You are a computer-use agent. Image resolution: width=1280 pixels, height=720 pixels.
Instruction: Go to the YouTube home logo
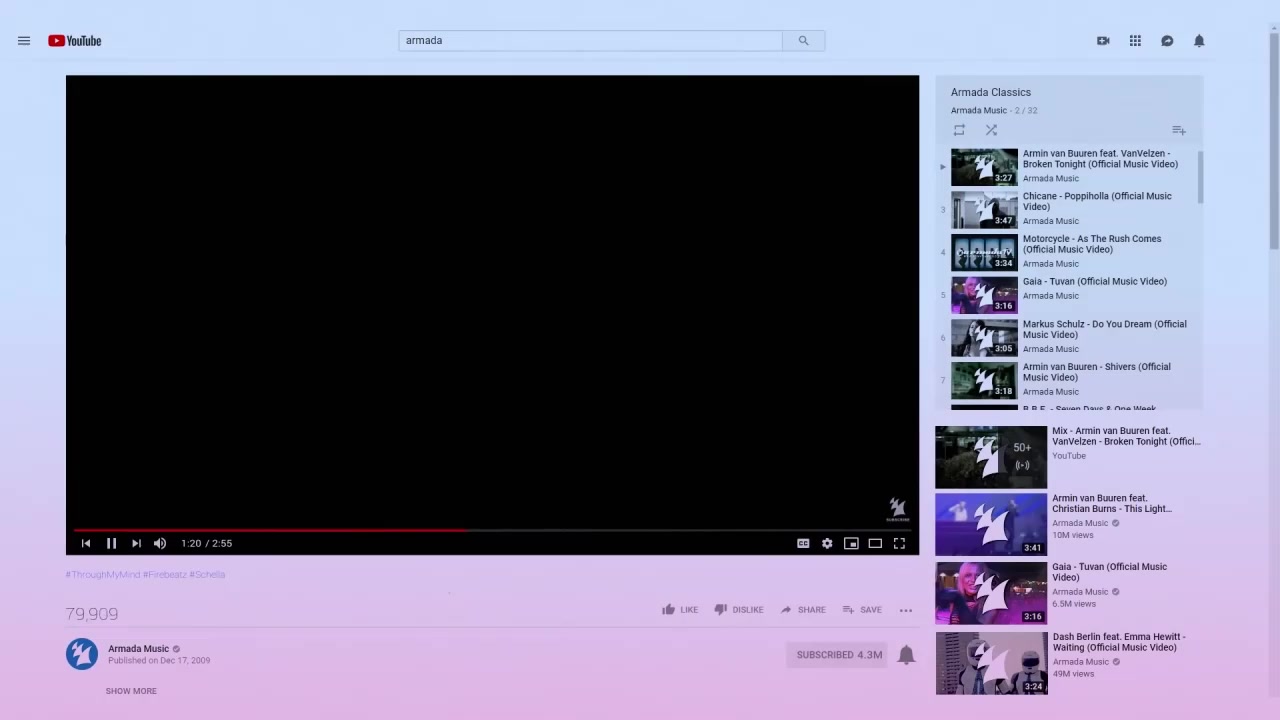click(75, 41)
